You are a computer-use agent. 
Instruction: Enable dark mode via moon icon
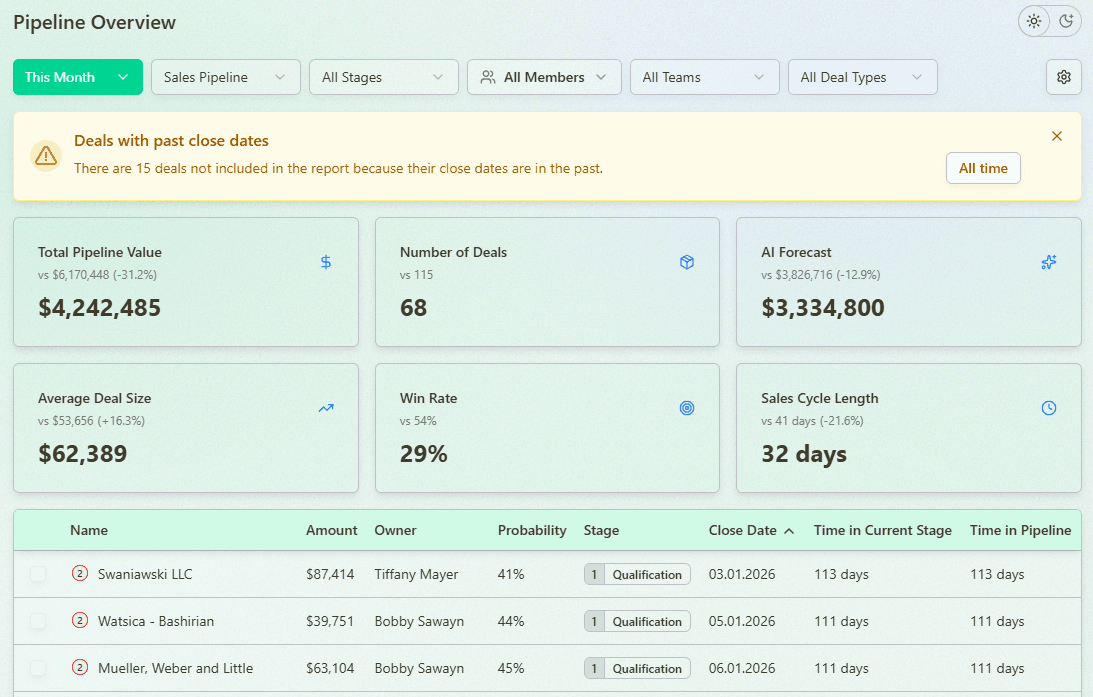pos(1065,21)
